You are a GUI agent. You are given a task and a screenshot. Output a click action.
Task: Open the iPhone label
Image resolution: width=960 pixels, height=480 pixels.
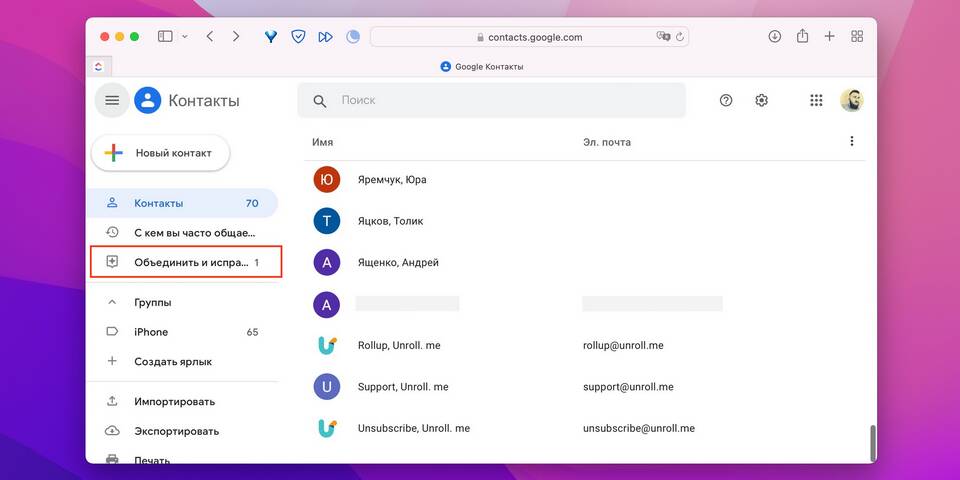click(182, 332)
